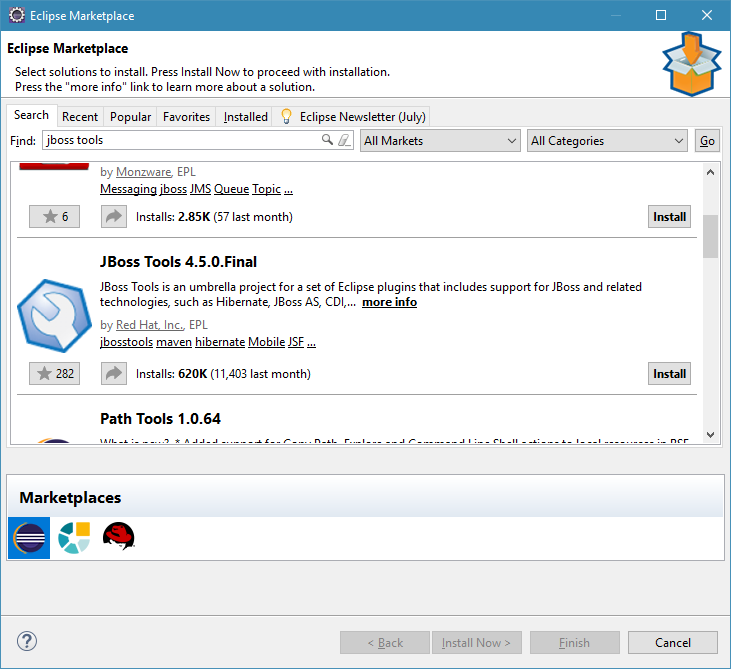This screenshot has height=669, width=731.
Task: Select the Red Hat marketplace icon
Action: (118, 536)
